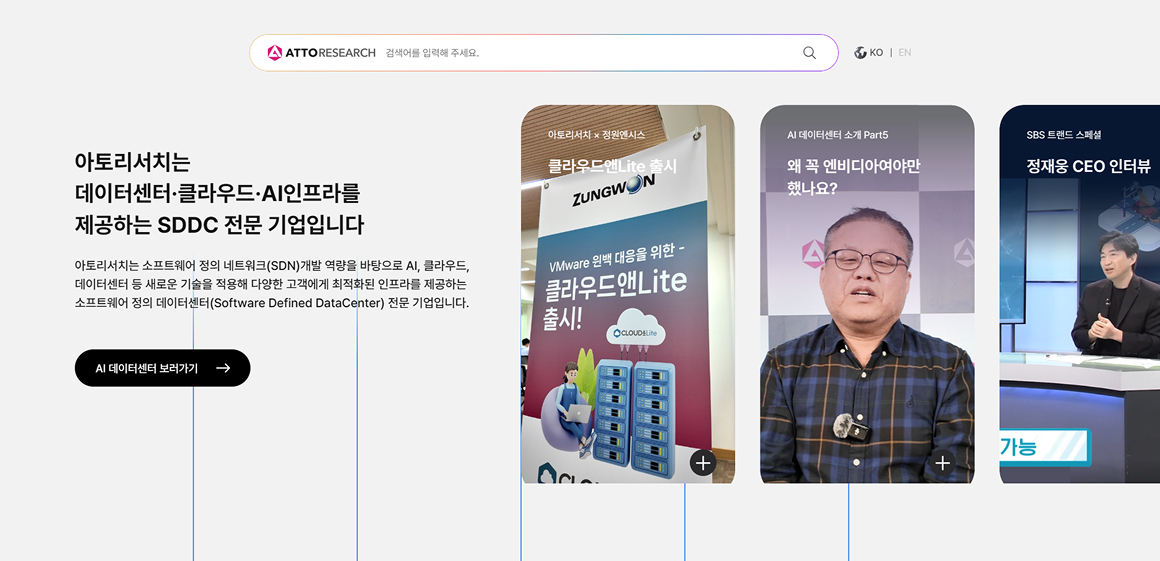Click arrow icon in AI 데이터센터 button
1160x561 pixels.
pyautogui.click(x=223, y=368)
